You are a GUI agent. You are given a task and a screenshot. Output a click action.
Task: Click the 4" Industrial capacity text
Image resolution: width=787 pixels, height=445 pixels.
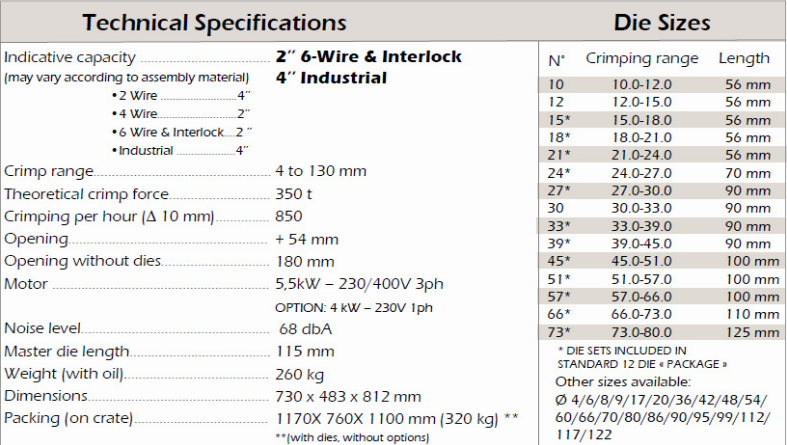click(330, 78)
